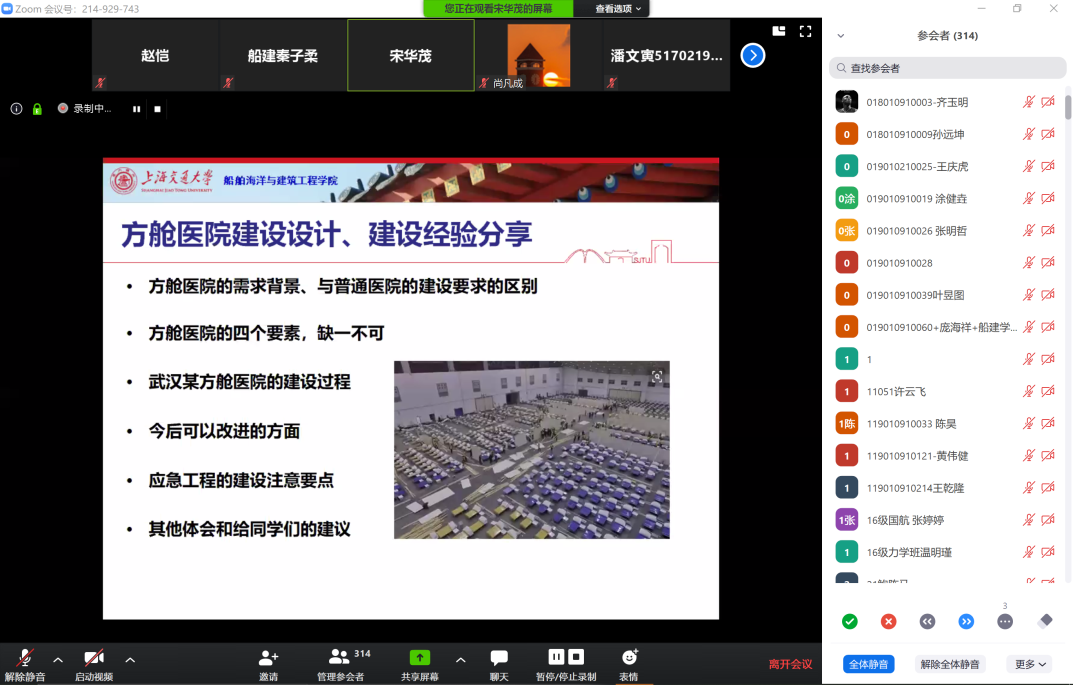Pause recording with the 暂停/停止录制 control

point(557,657)
